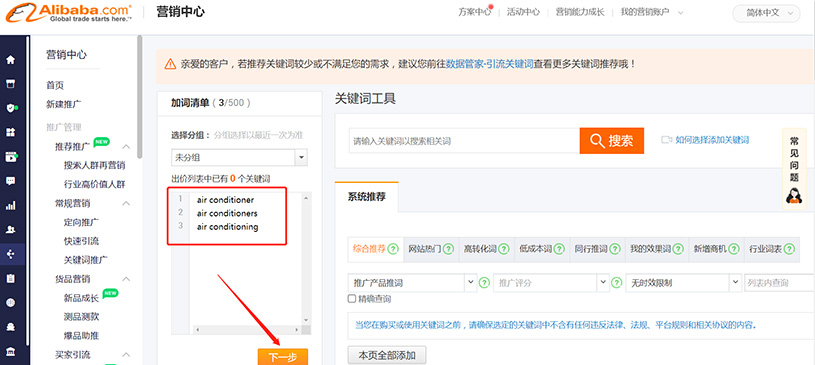Viewport: 815px width, 365px height.
Task: Click the orange 搜索 button
Action: click(612, 140)
